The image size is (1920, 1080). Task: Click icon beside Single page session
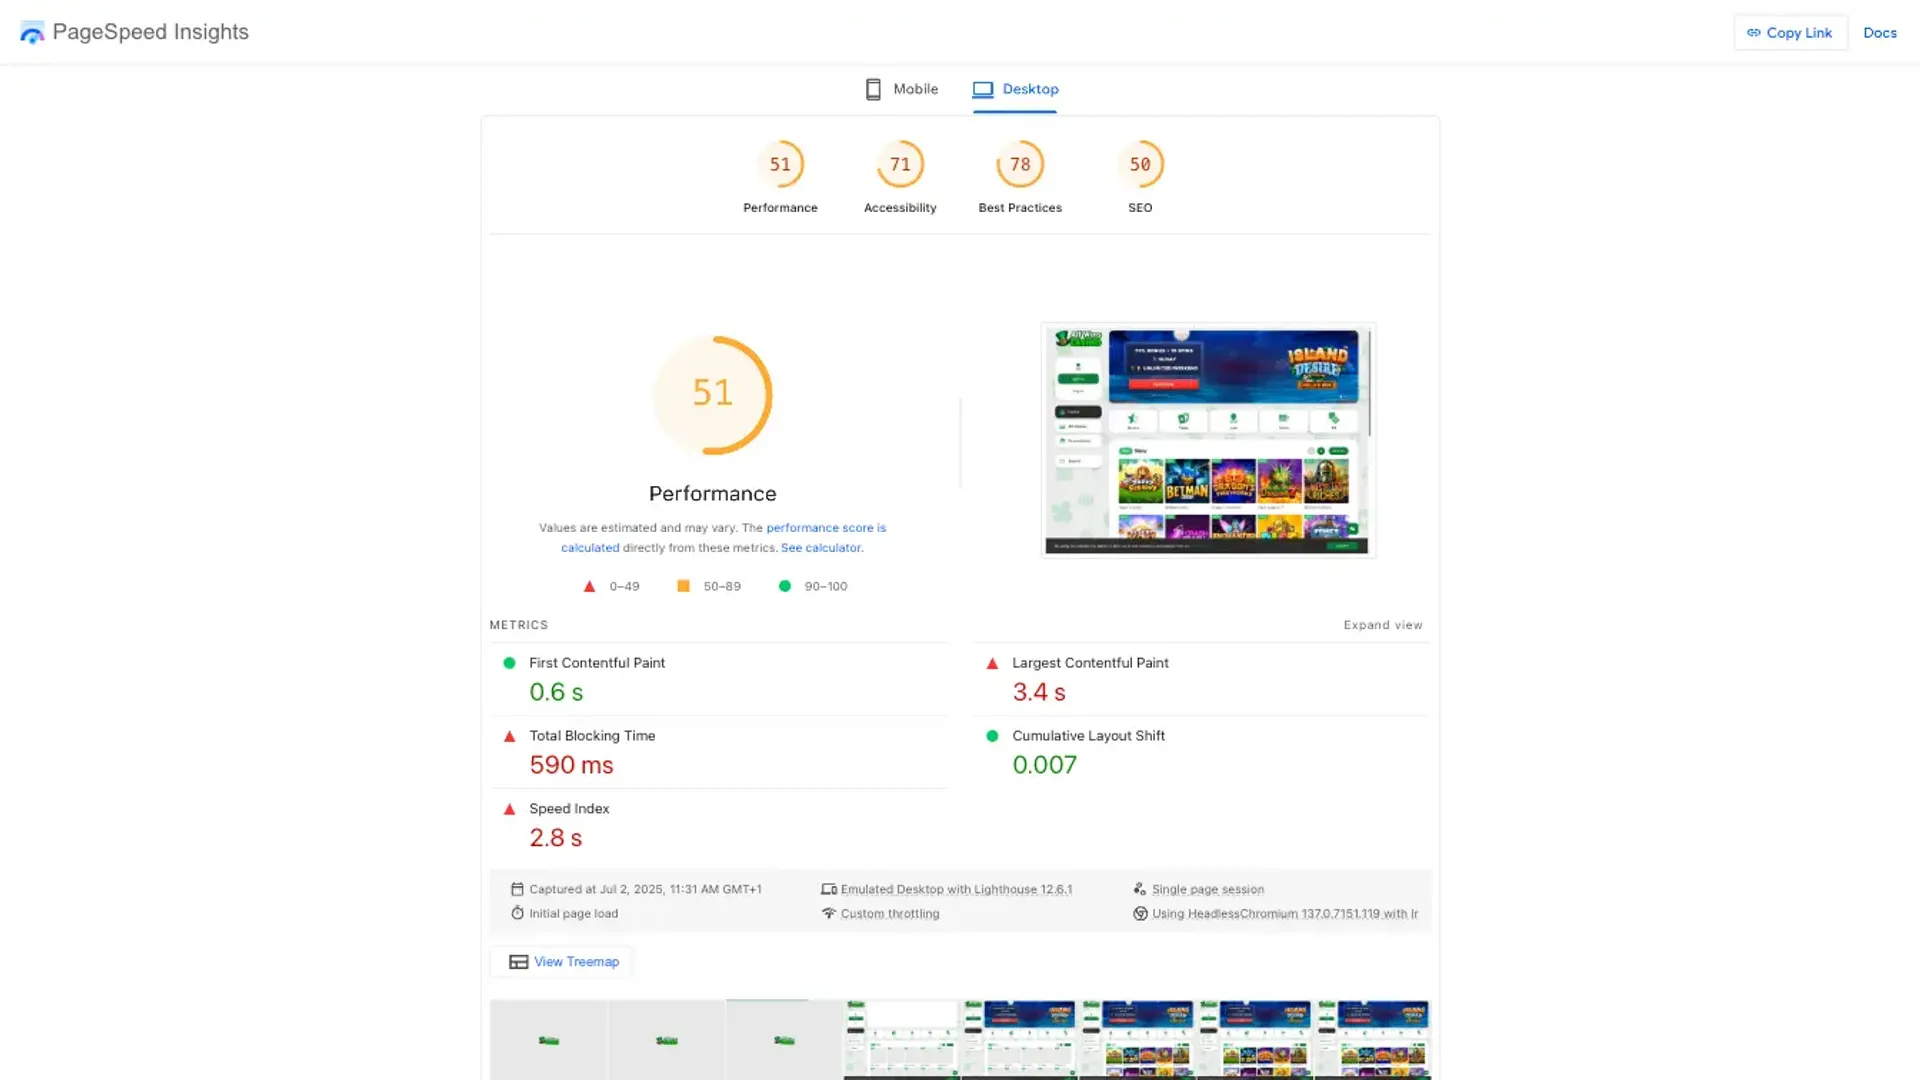click(1140, 889)
